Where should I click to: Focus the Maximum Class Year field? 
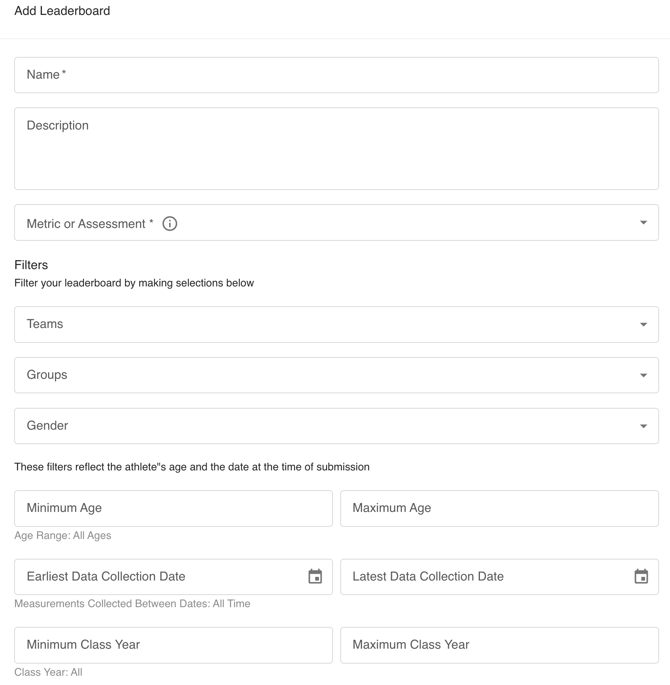(x=499, y=645)
